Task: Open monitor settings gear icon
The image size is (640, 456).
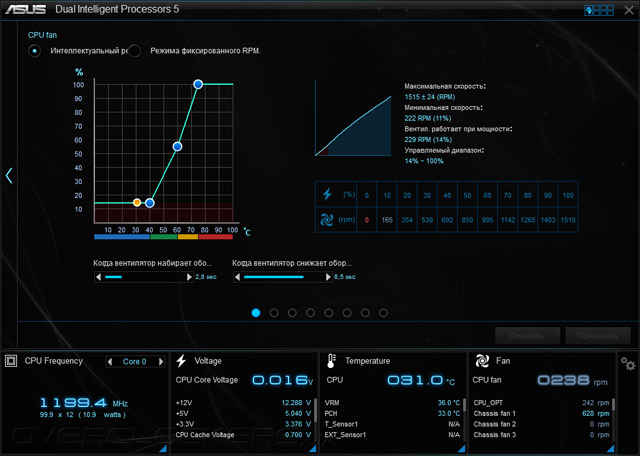Action: pyautogui.click(x=628, y=363)
